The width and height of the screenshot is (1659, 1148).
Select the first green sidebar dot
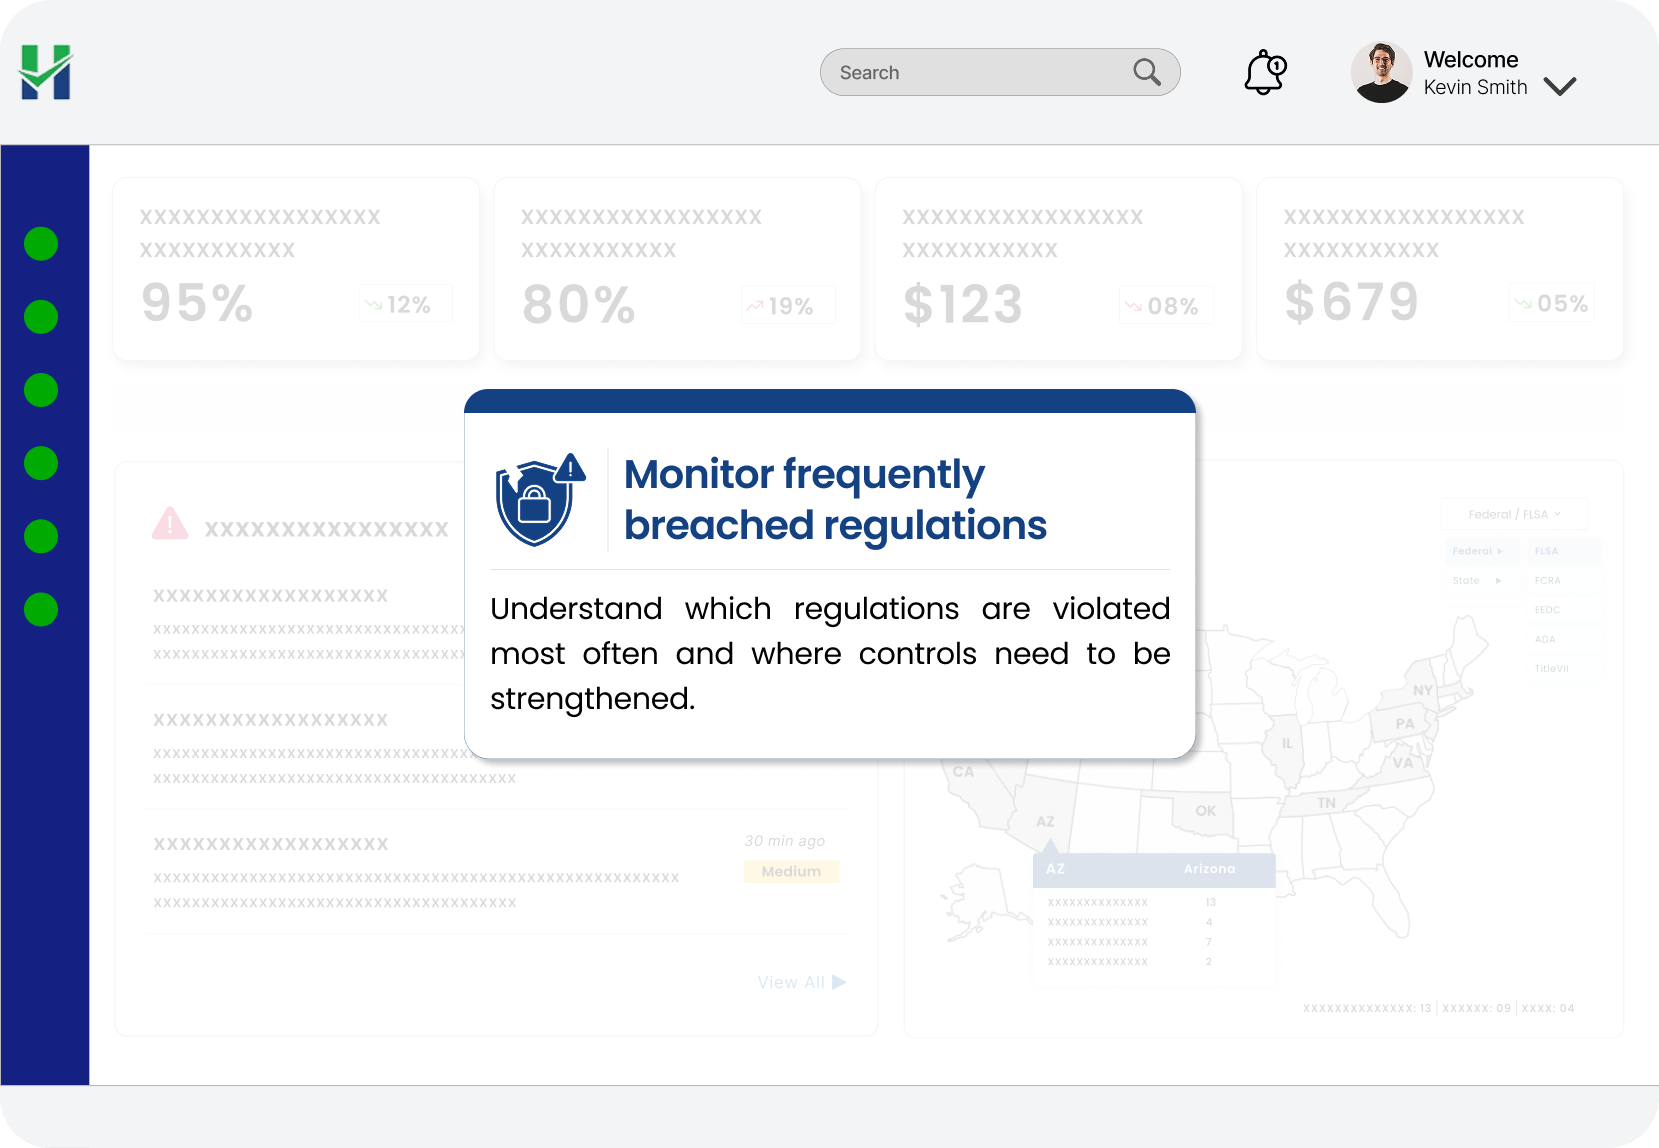[x=41, y=244]
